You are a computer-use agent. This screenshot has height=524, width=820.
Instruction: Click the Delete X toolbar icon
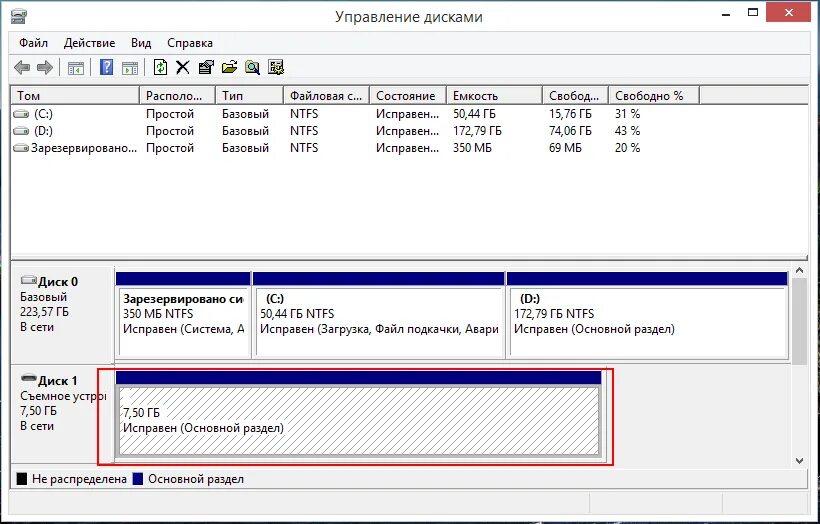point(183,67)
